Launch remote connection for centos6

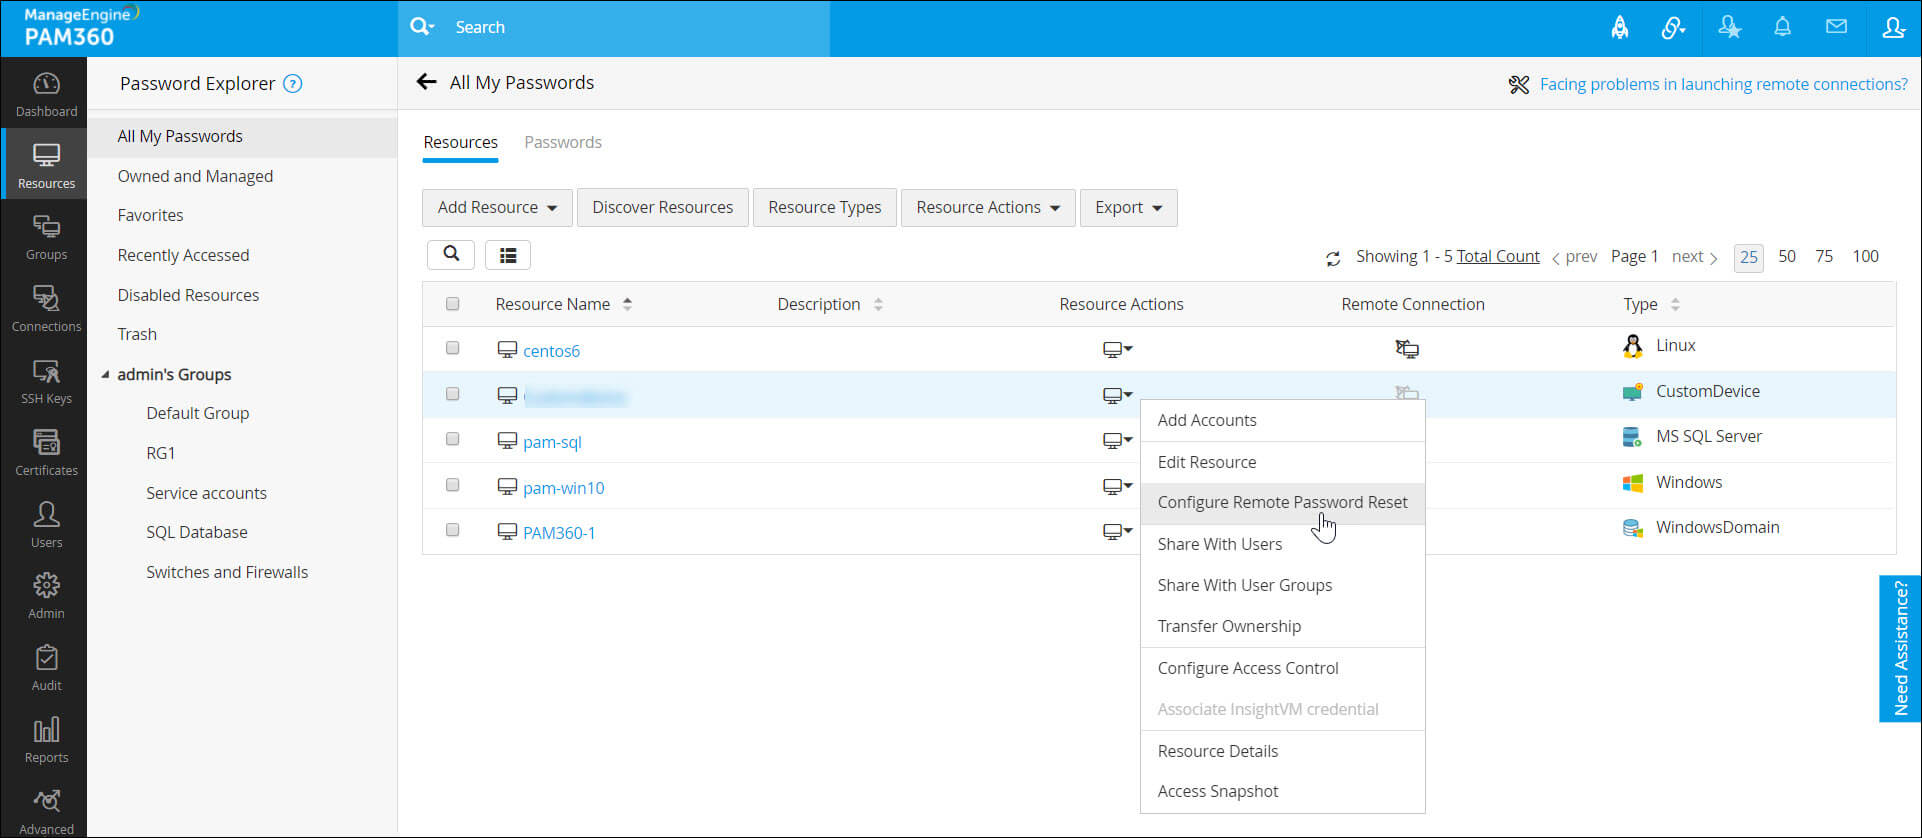tap(1407, 349)
